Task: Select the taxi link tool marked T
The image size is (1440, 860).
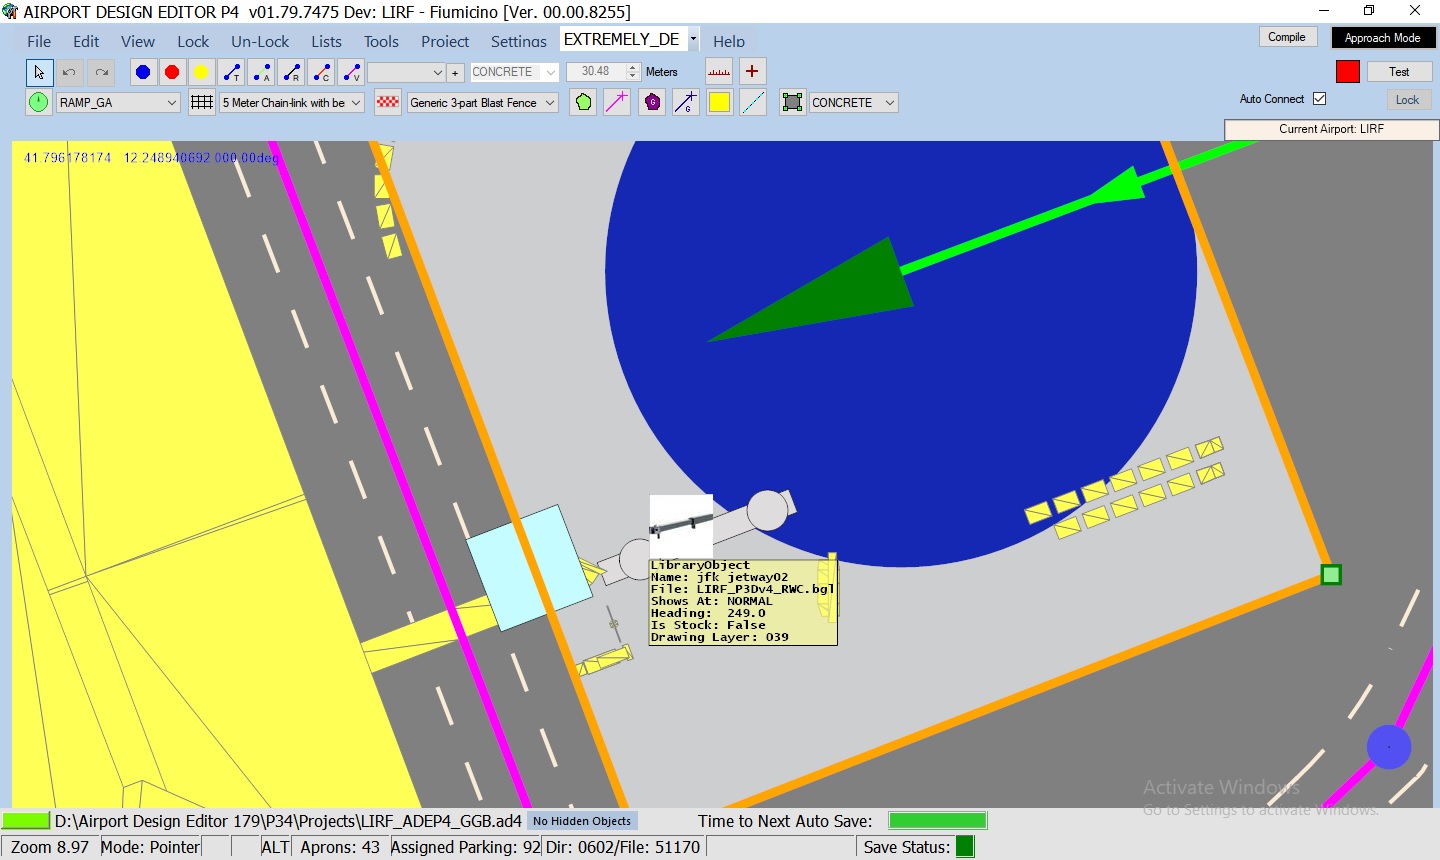Action: (231, 72)
